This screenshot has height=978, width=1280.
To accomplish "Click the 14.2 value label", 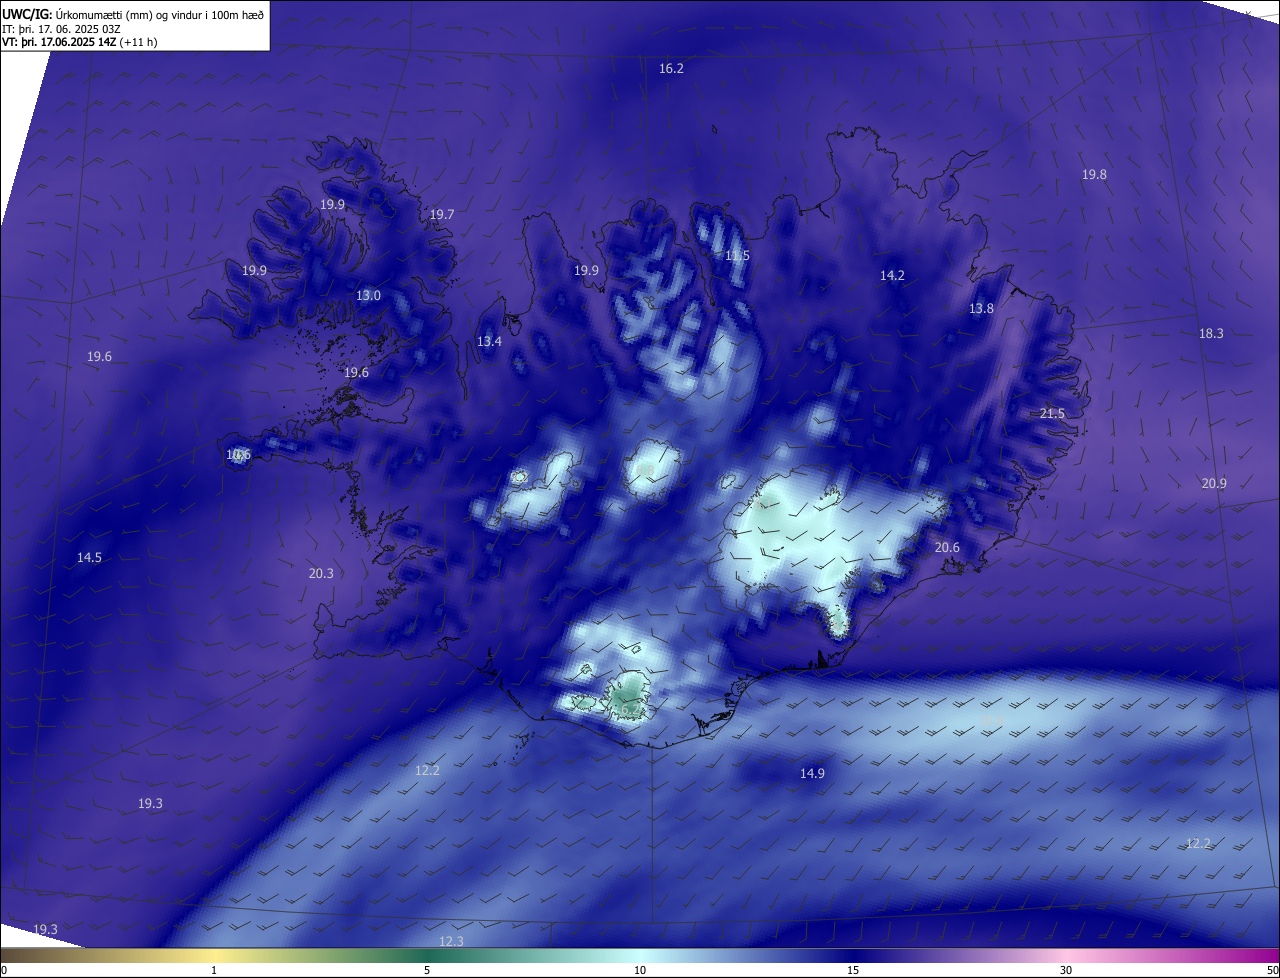I will [892, 275].
